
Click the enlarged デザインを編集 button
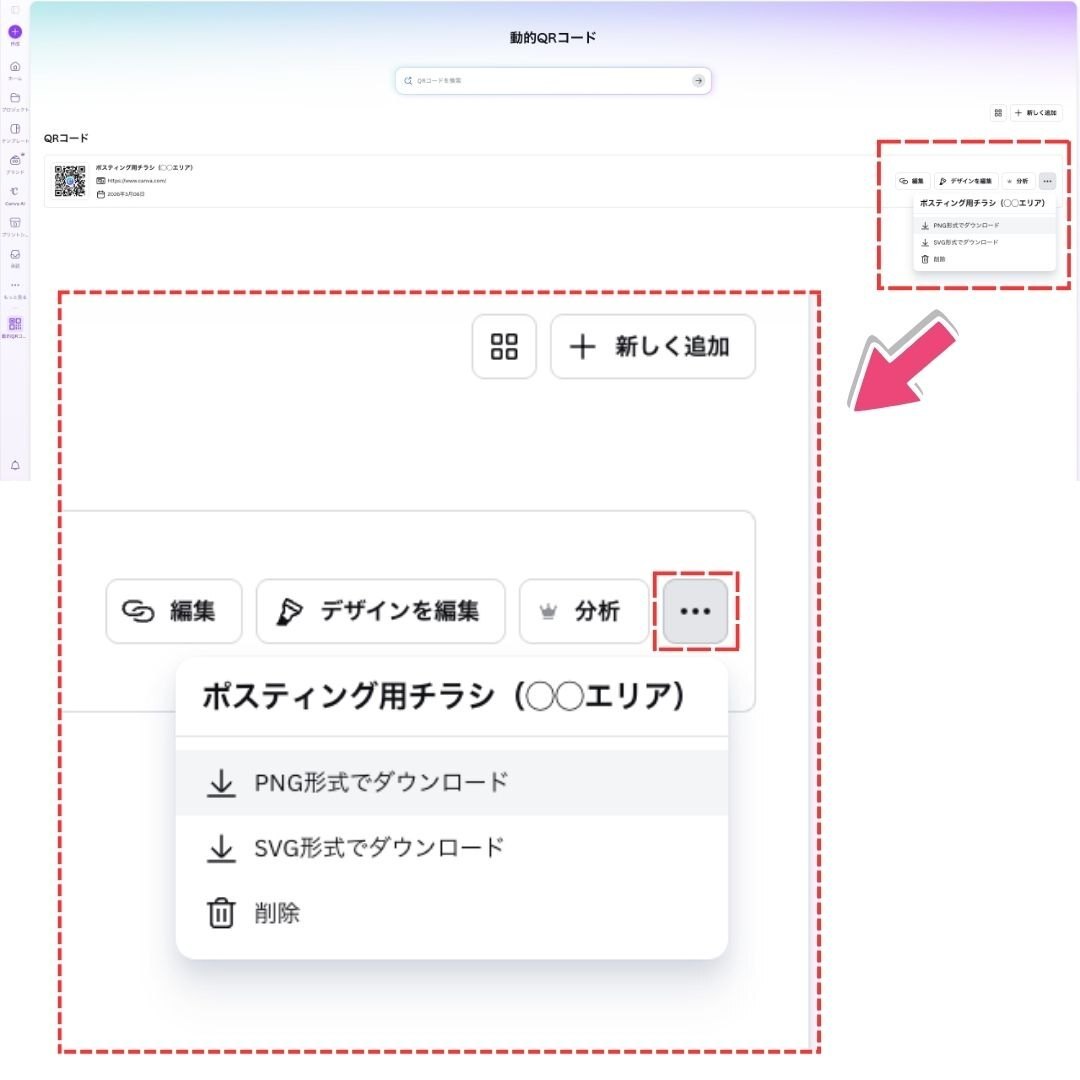click(381, 611)
